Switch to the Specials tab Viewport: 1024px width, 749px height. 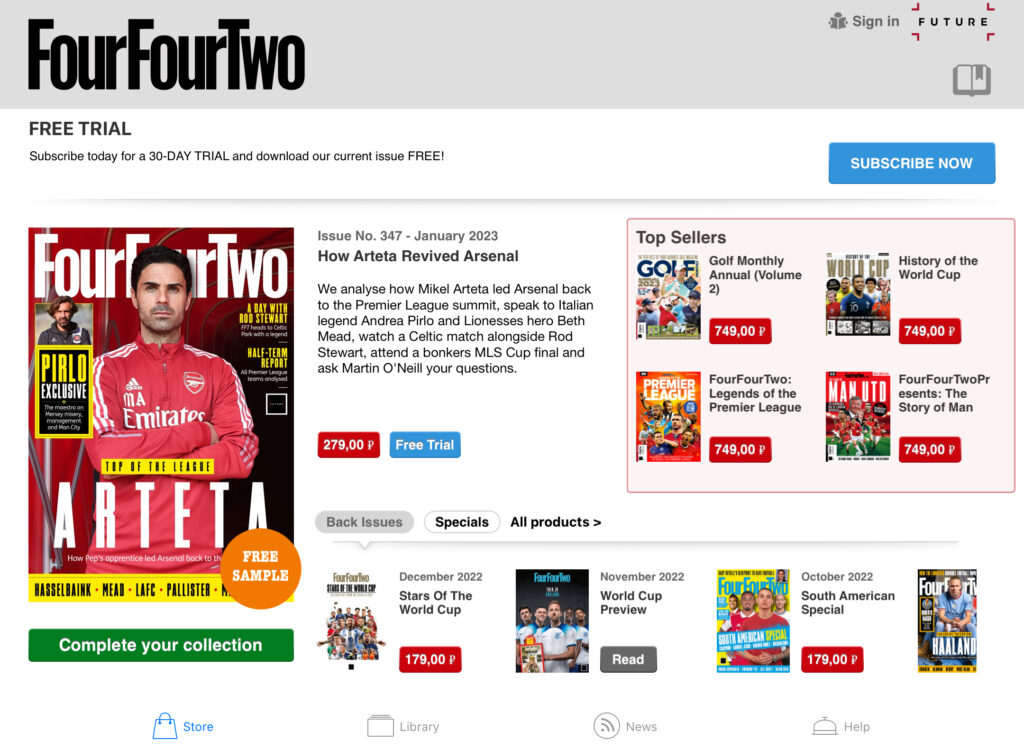(x=462, y=522)
